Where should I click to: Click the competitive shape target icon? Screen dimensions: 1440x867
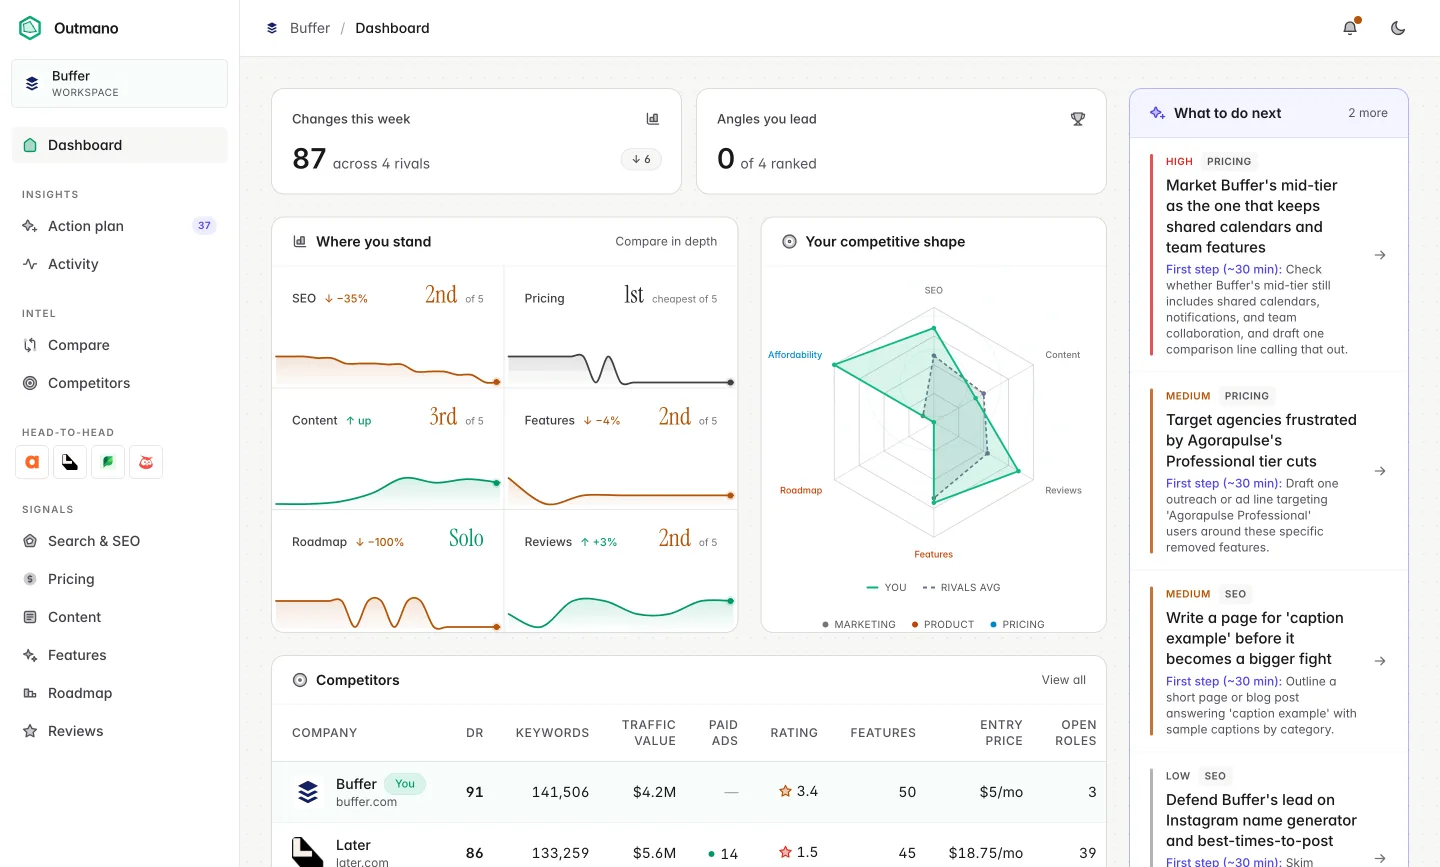789,241
